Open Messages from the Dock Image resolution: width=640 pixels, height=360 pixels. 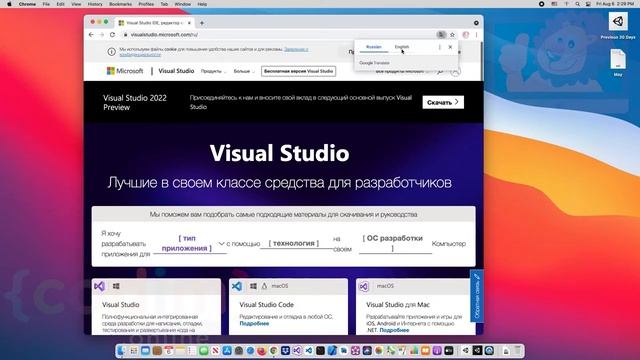[x=204, y=351]
